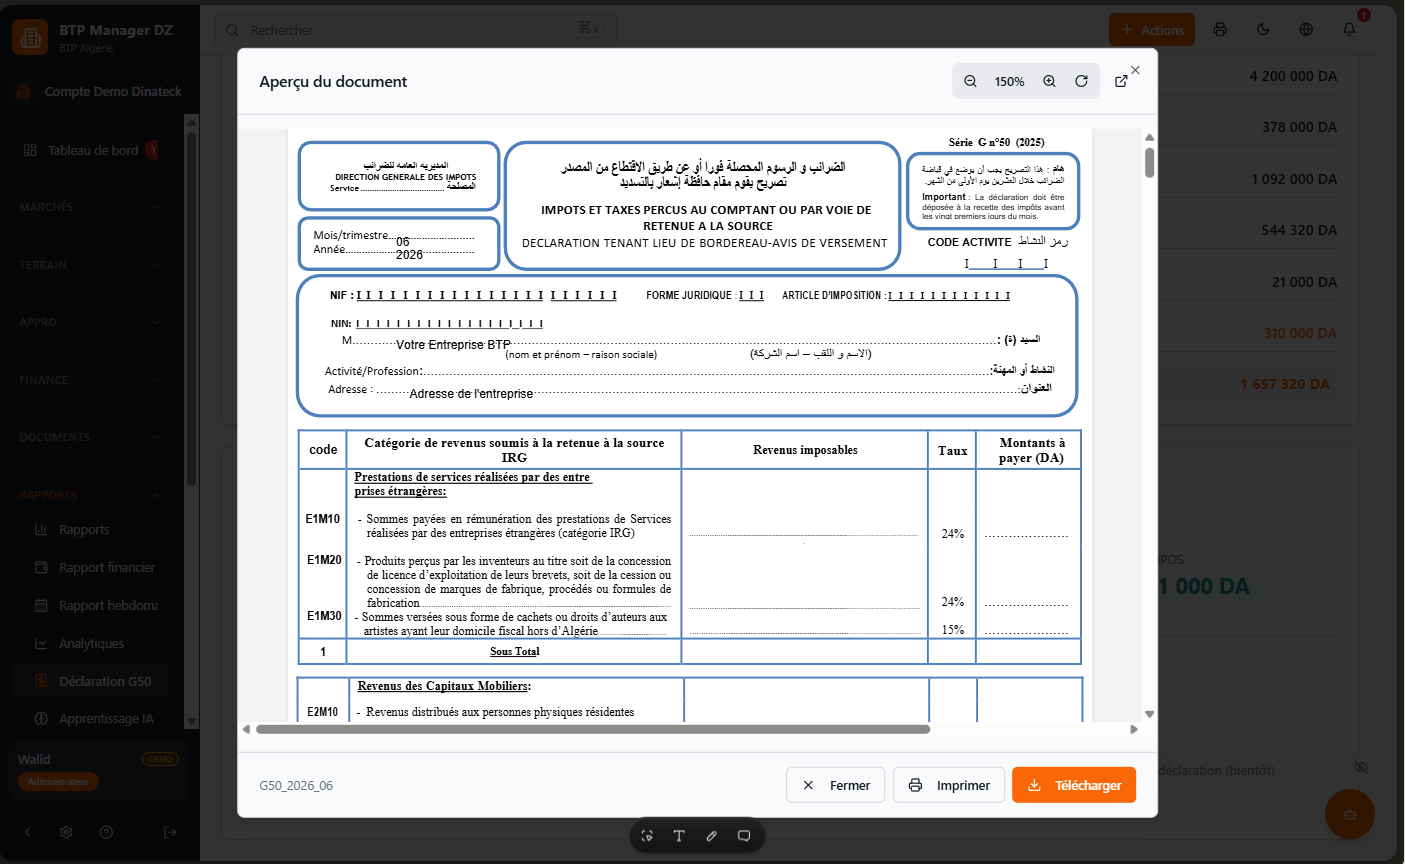1405x864 pixels.
Task: Click the download icon in Télécharger
Action: (1035, 785)
